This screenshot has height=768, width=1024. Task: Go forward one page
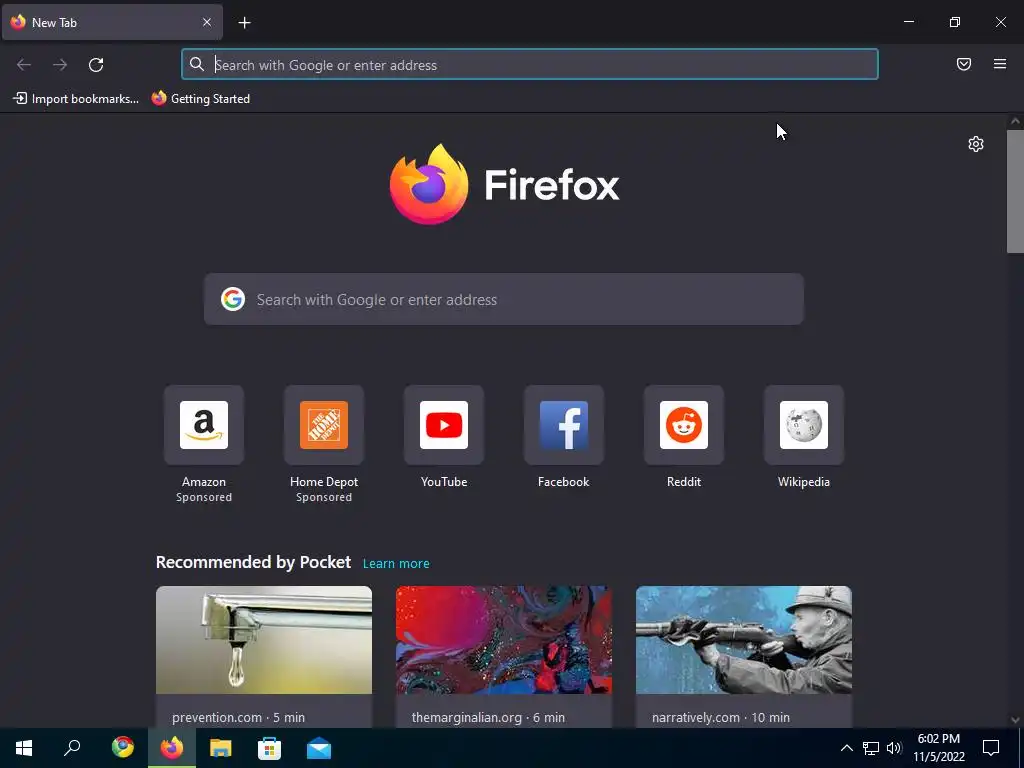pyautogui.click(x=60, y=65)
